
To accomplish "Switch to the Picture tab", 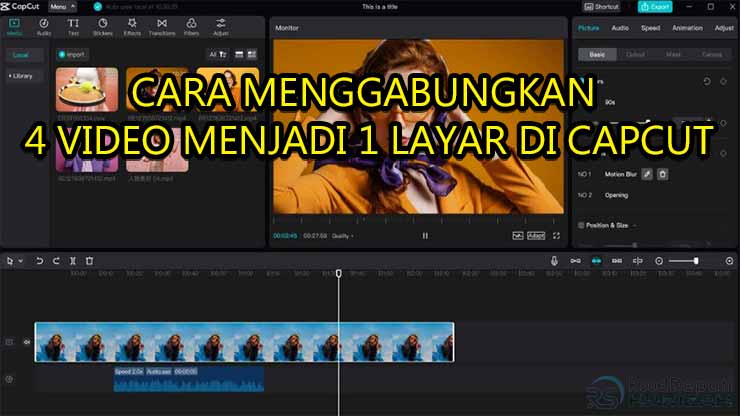I will (x=589, y=28).
